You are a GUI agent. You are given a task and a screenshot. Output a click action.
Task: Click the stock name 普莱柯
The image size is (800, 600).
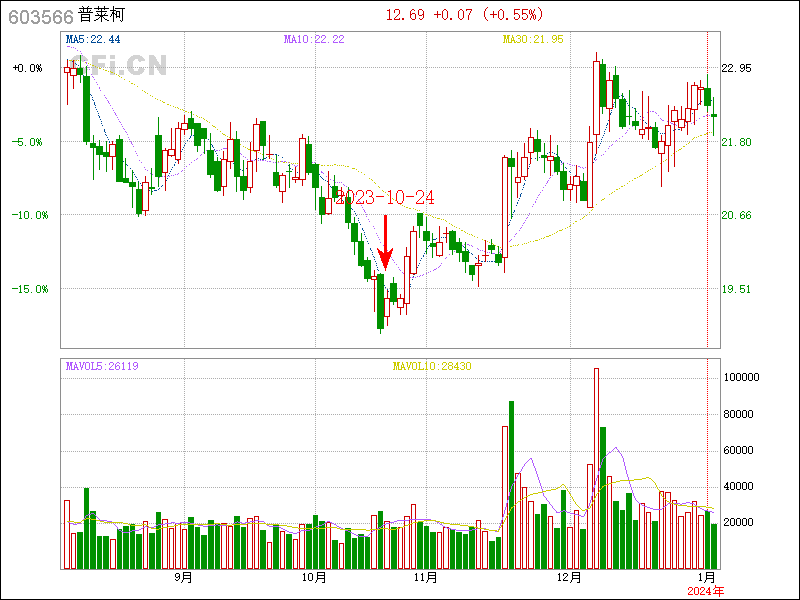103,16
